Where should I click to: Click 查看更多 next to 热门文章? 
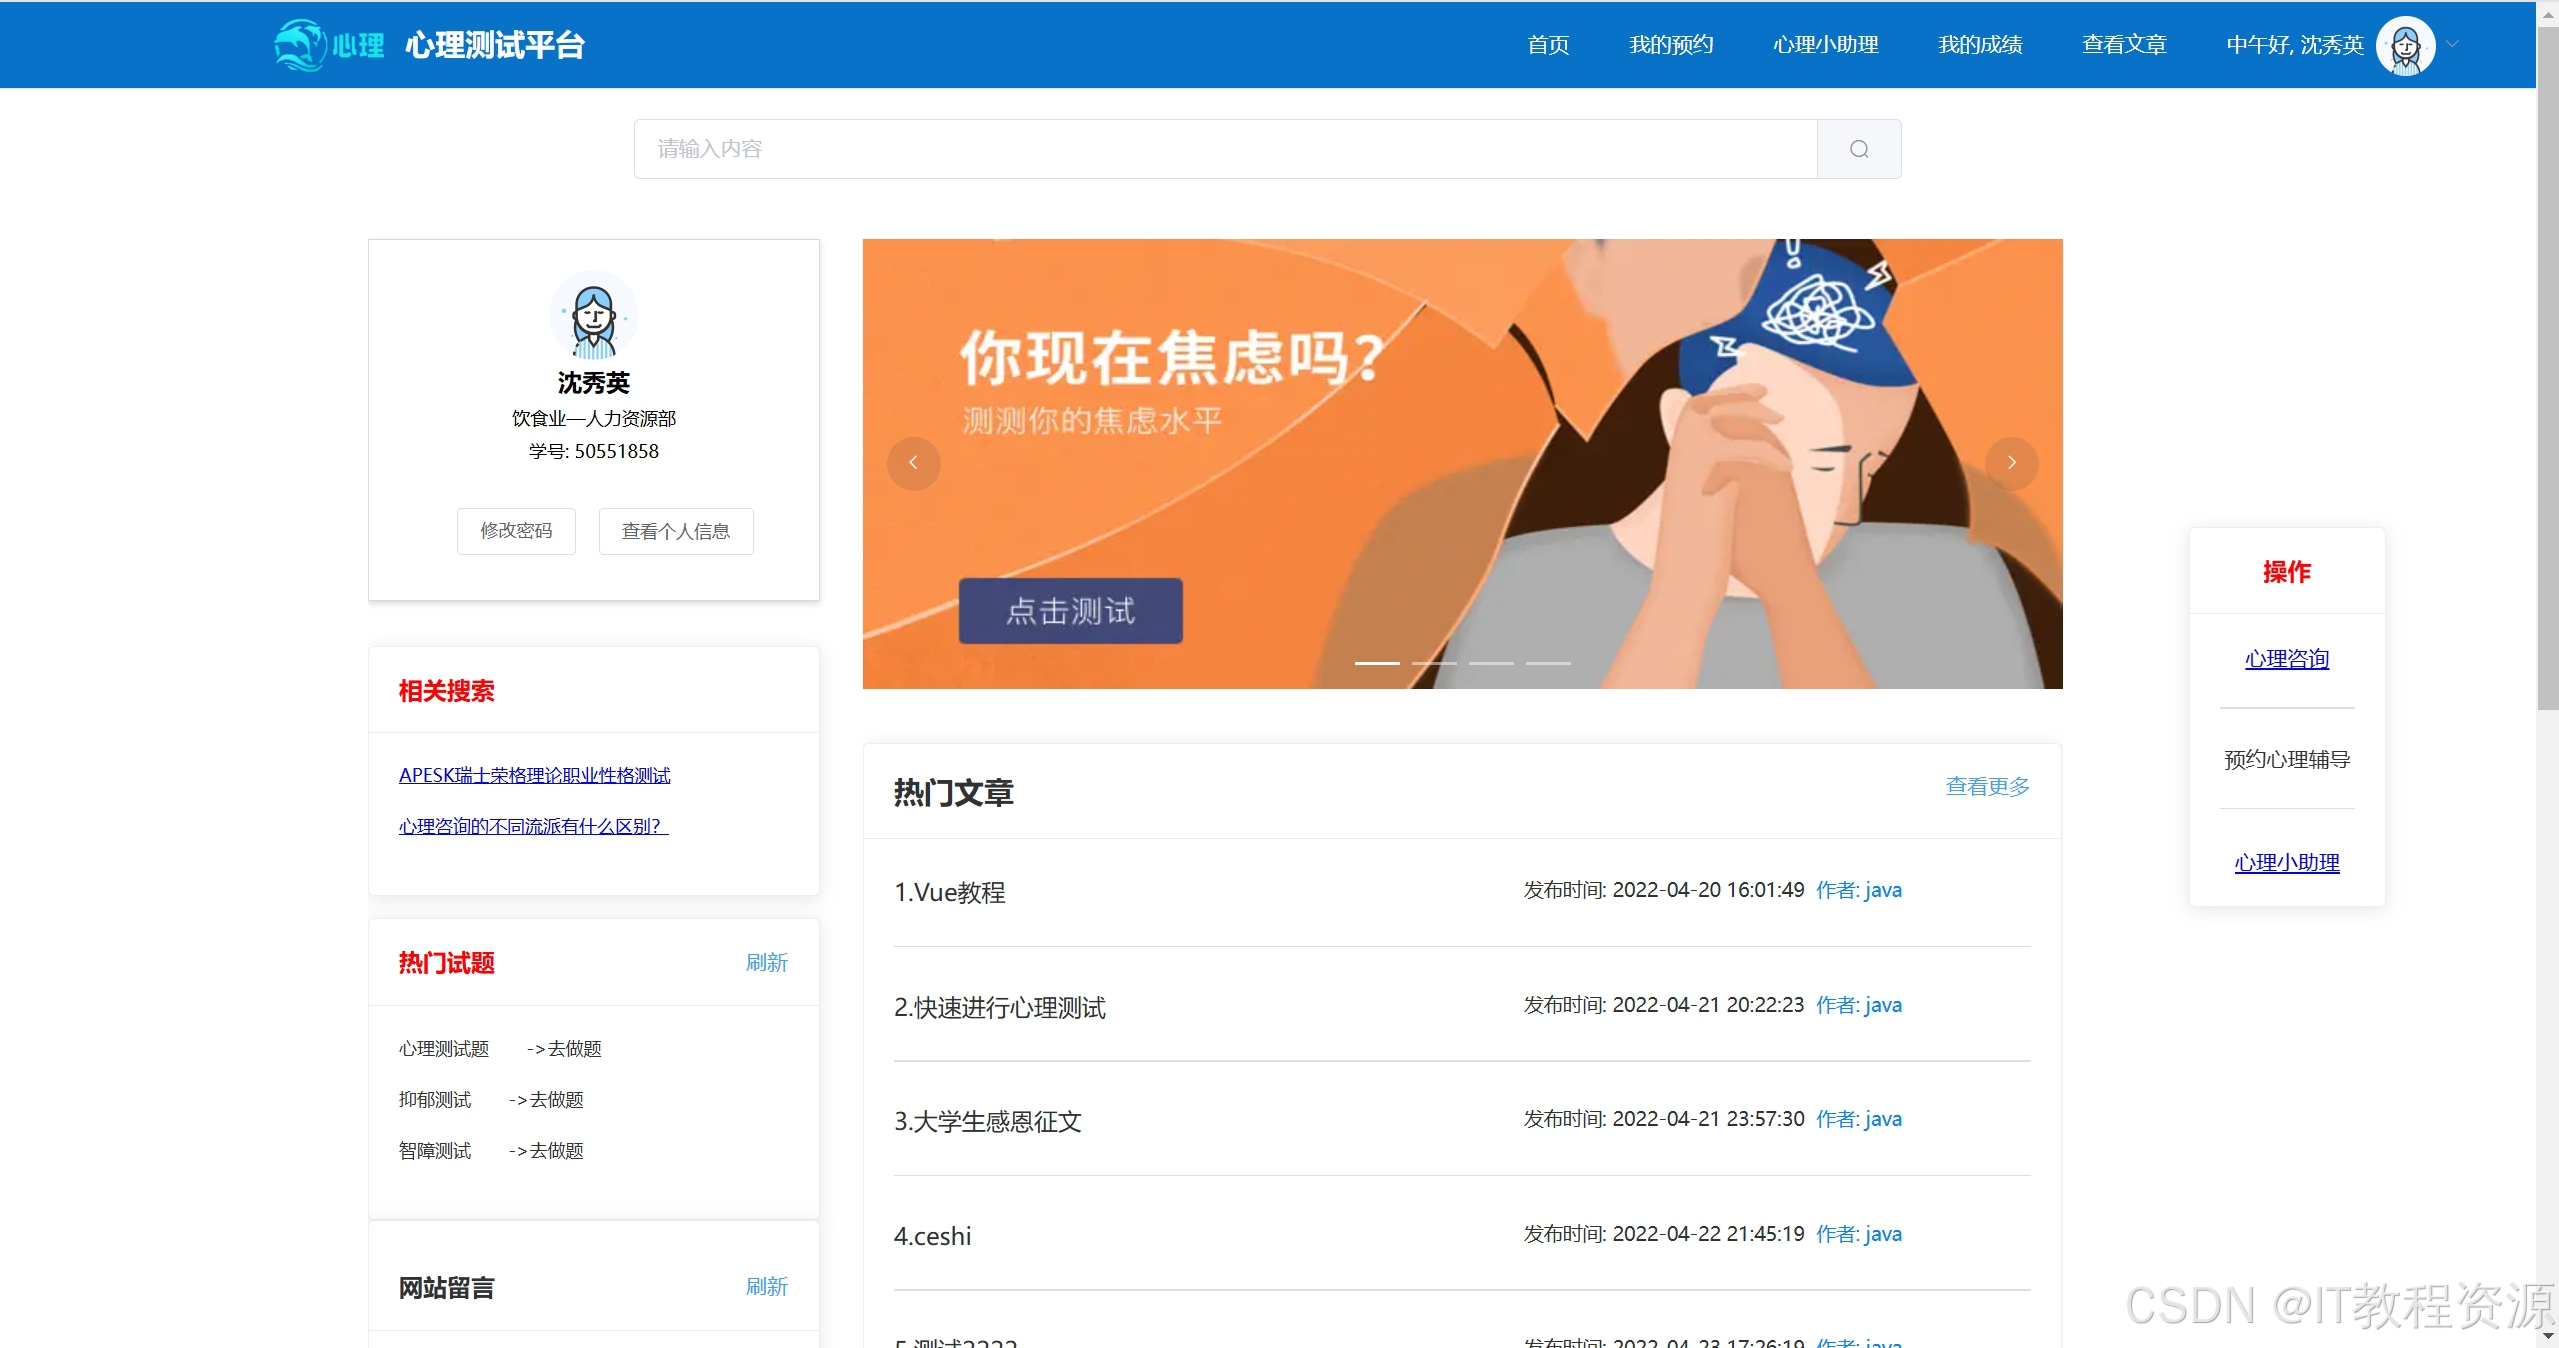coord(1987,787)
